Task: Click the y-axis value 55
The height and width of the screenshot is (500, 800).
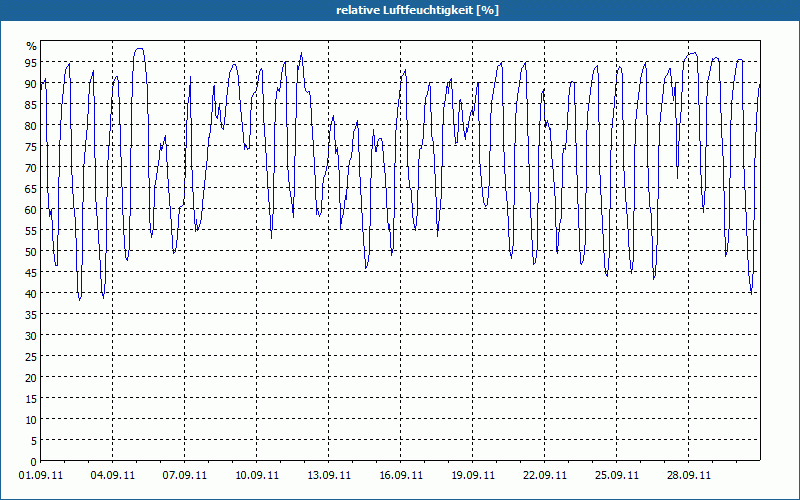Action: point(31,231)
